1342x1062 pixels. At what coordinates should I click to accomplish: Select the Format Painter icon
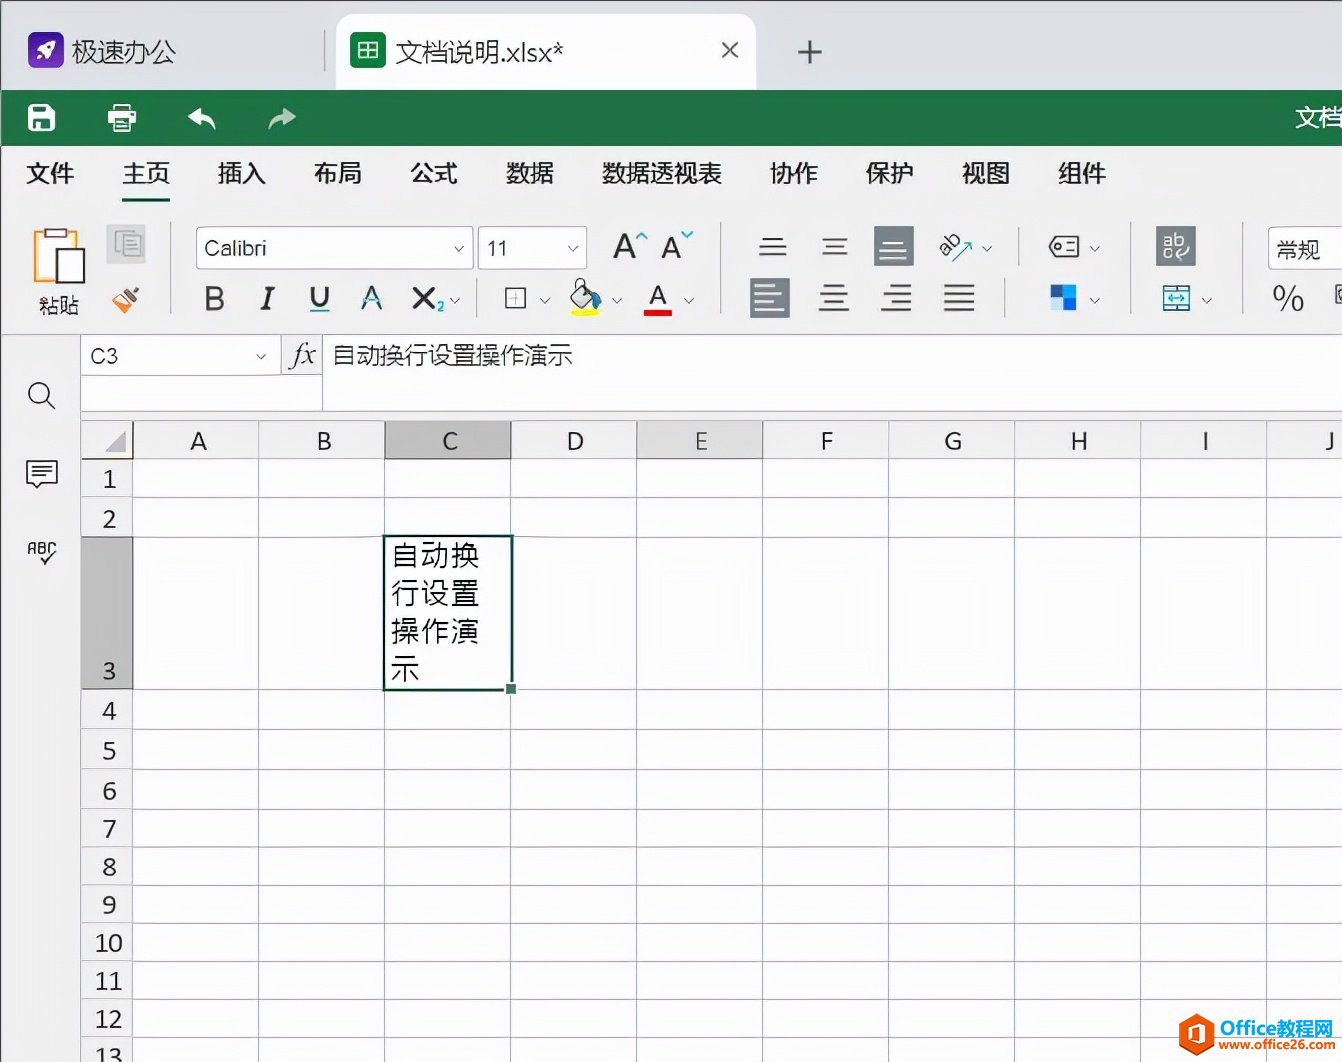127,300
